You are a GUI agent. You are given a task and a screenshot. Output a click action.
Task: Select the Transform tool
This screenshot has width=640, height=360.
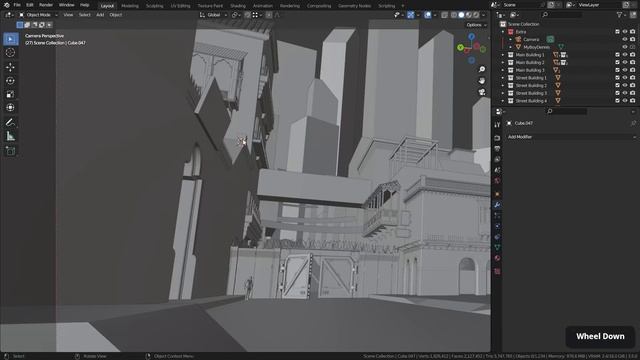coord(11,108)
